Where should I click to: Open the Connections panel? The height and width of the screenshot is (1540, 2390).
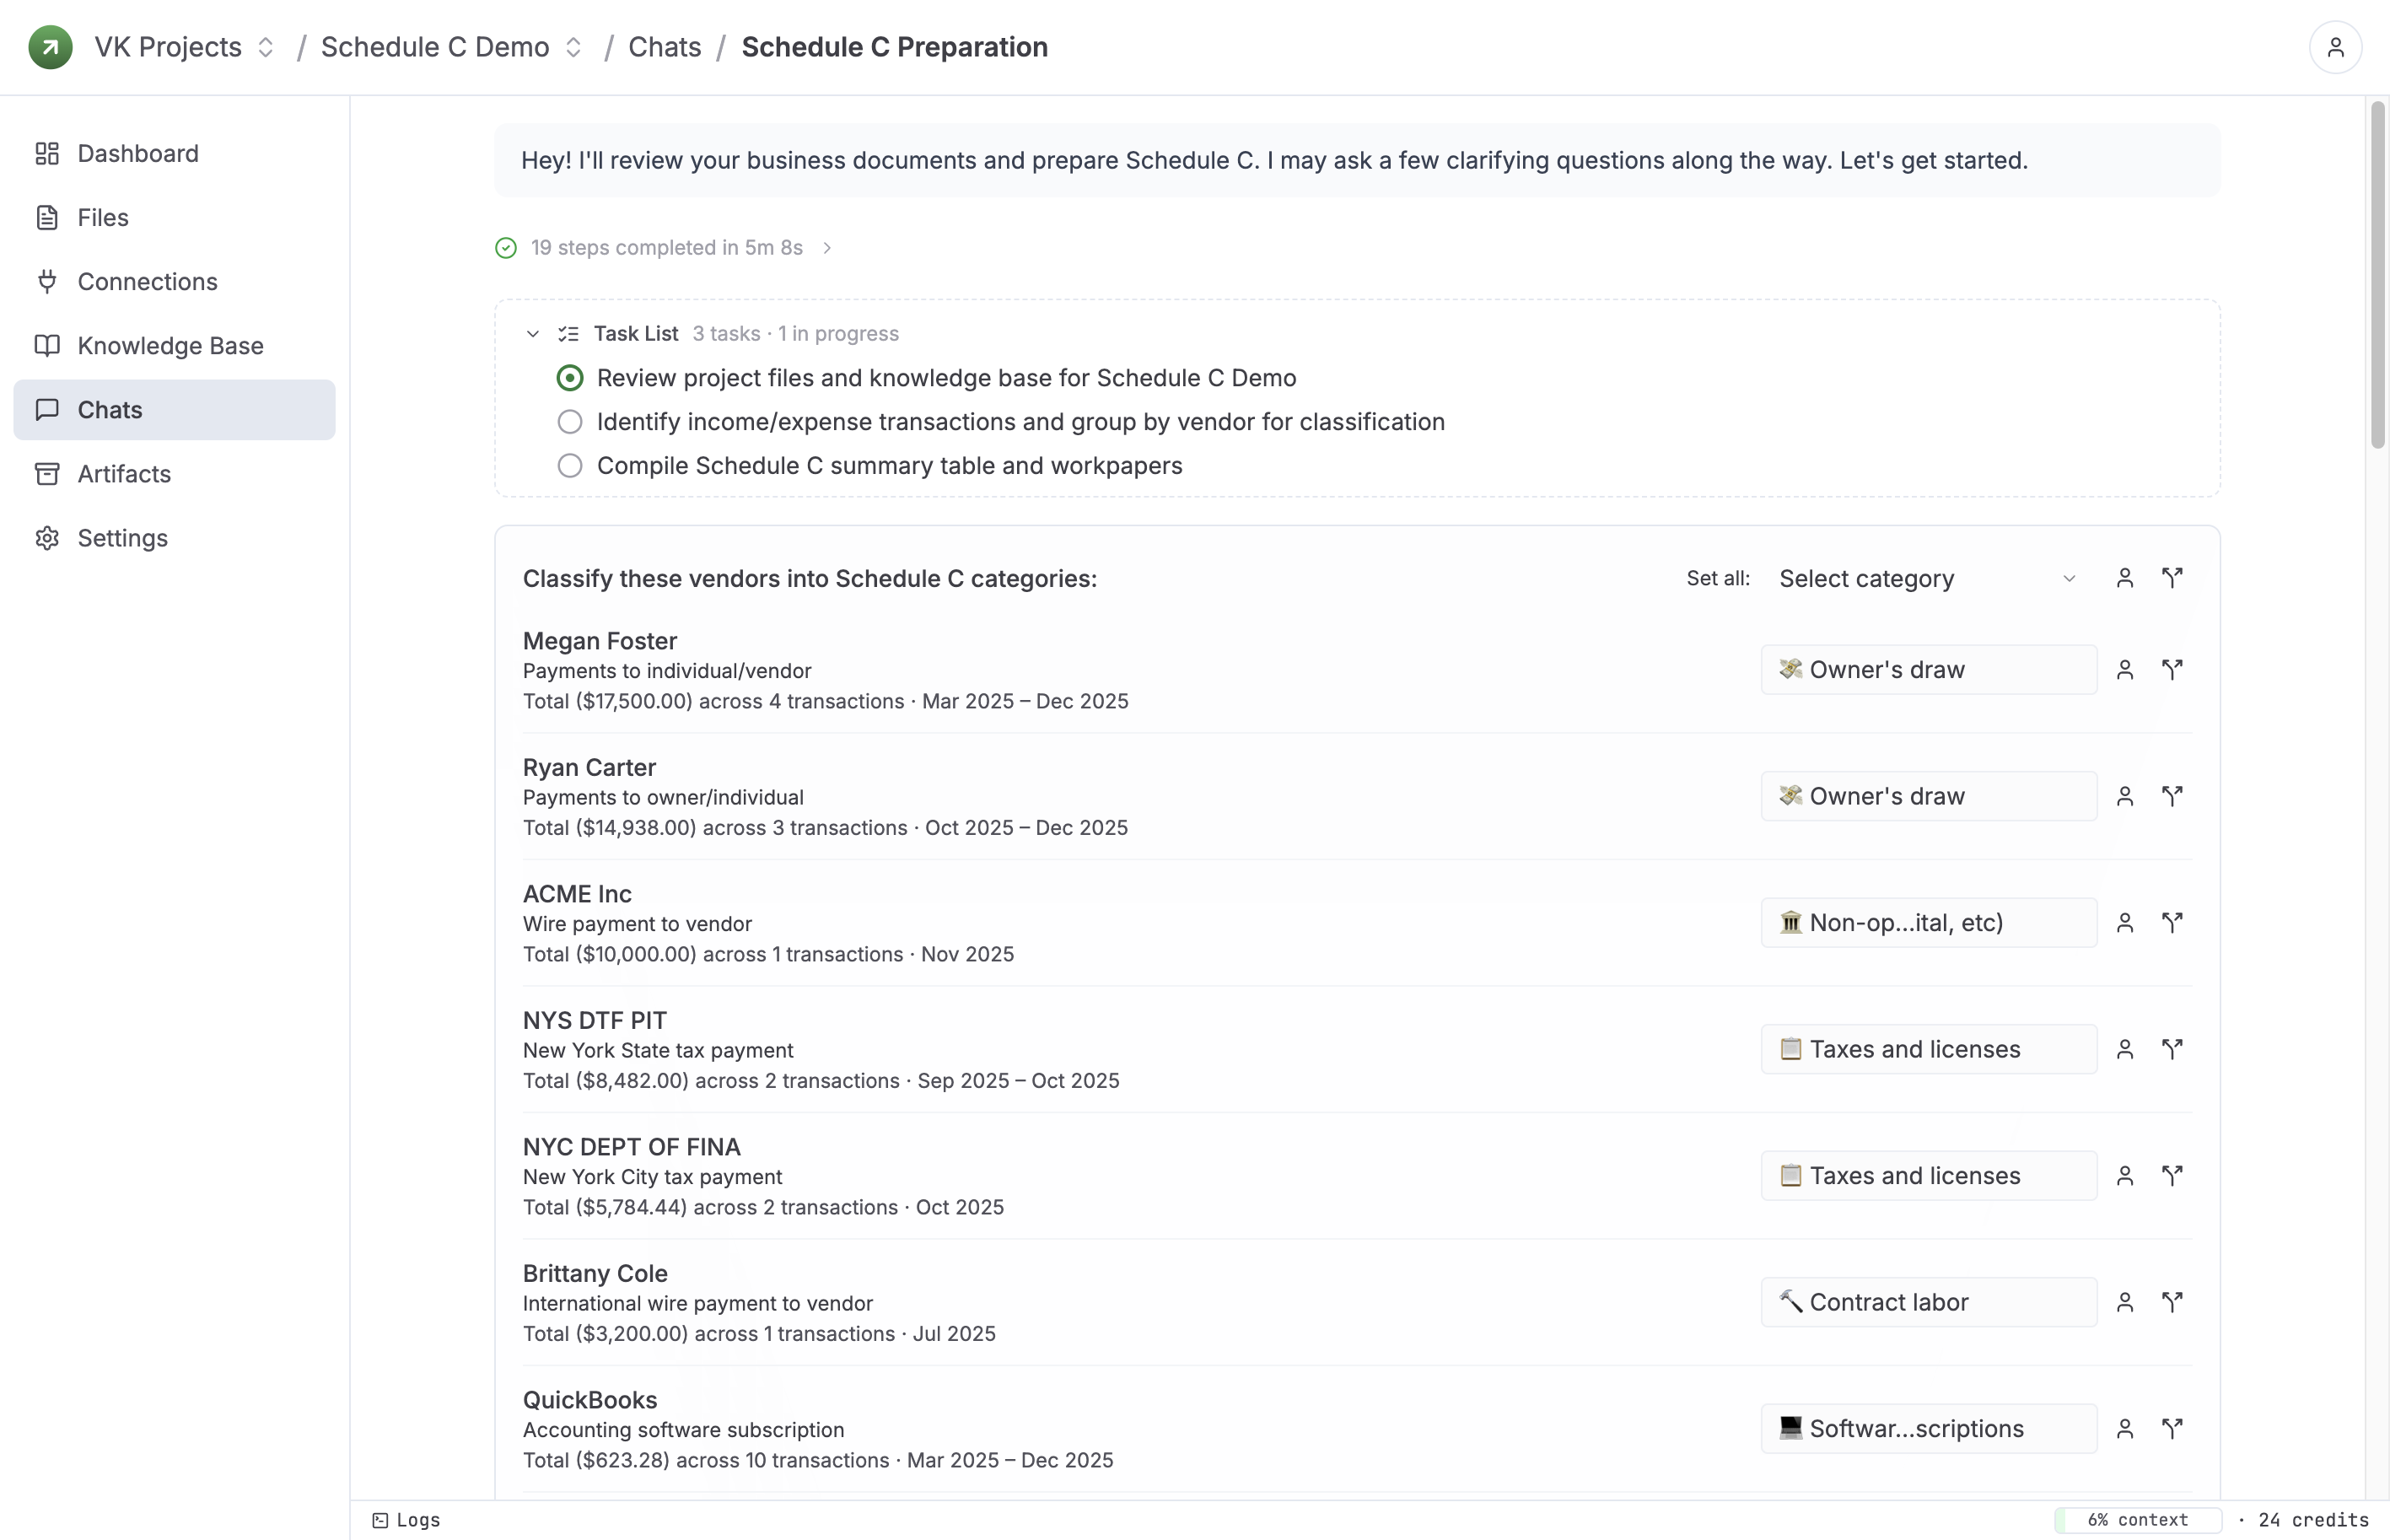147,281
